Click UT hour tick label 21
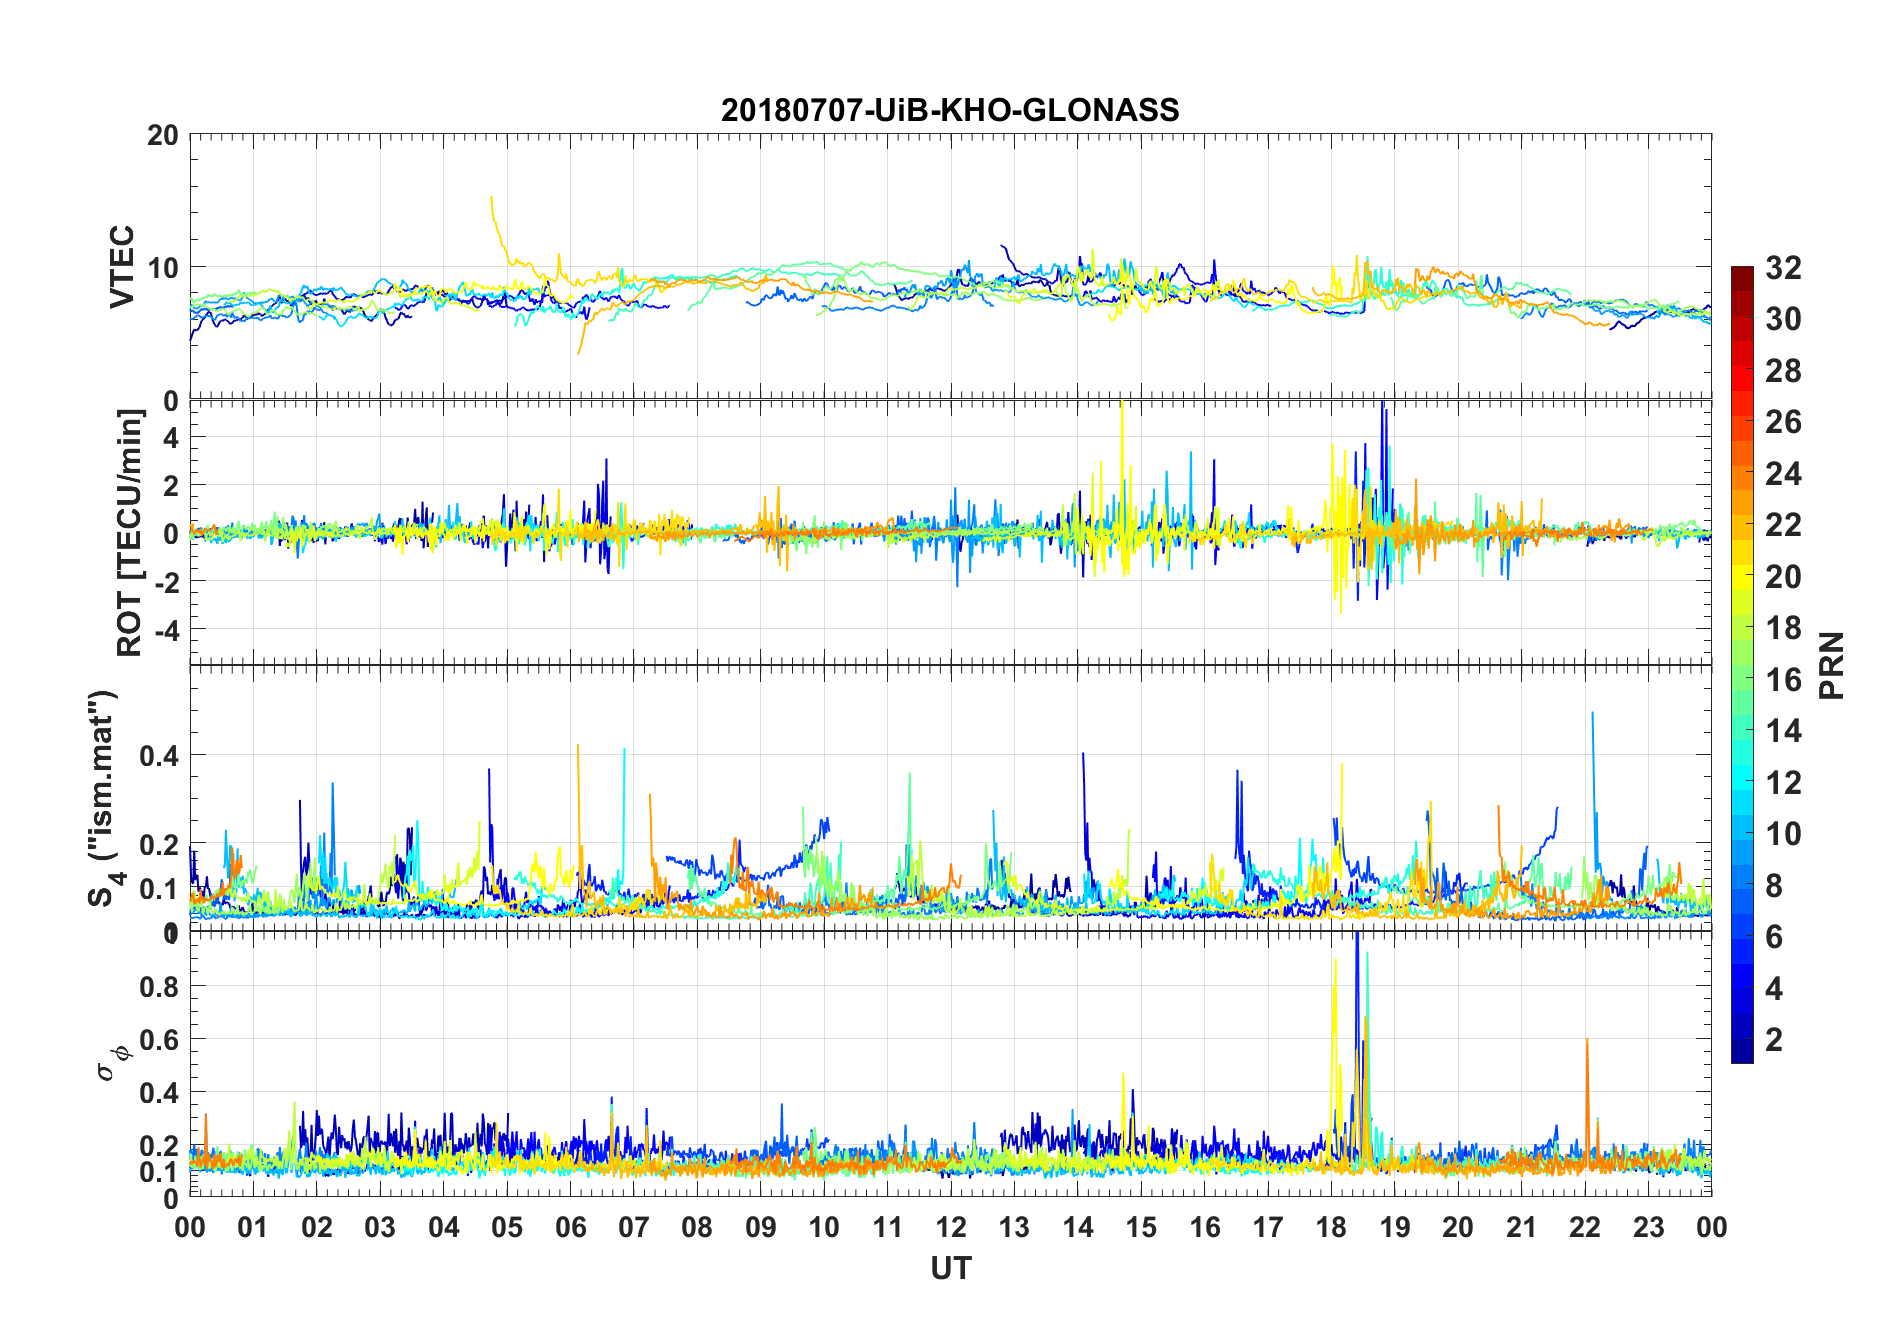 [x=1522, y=1227]
